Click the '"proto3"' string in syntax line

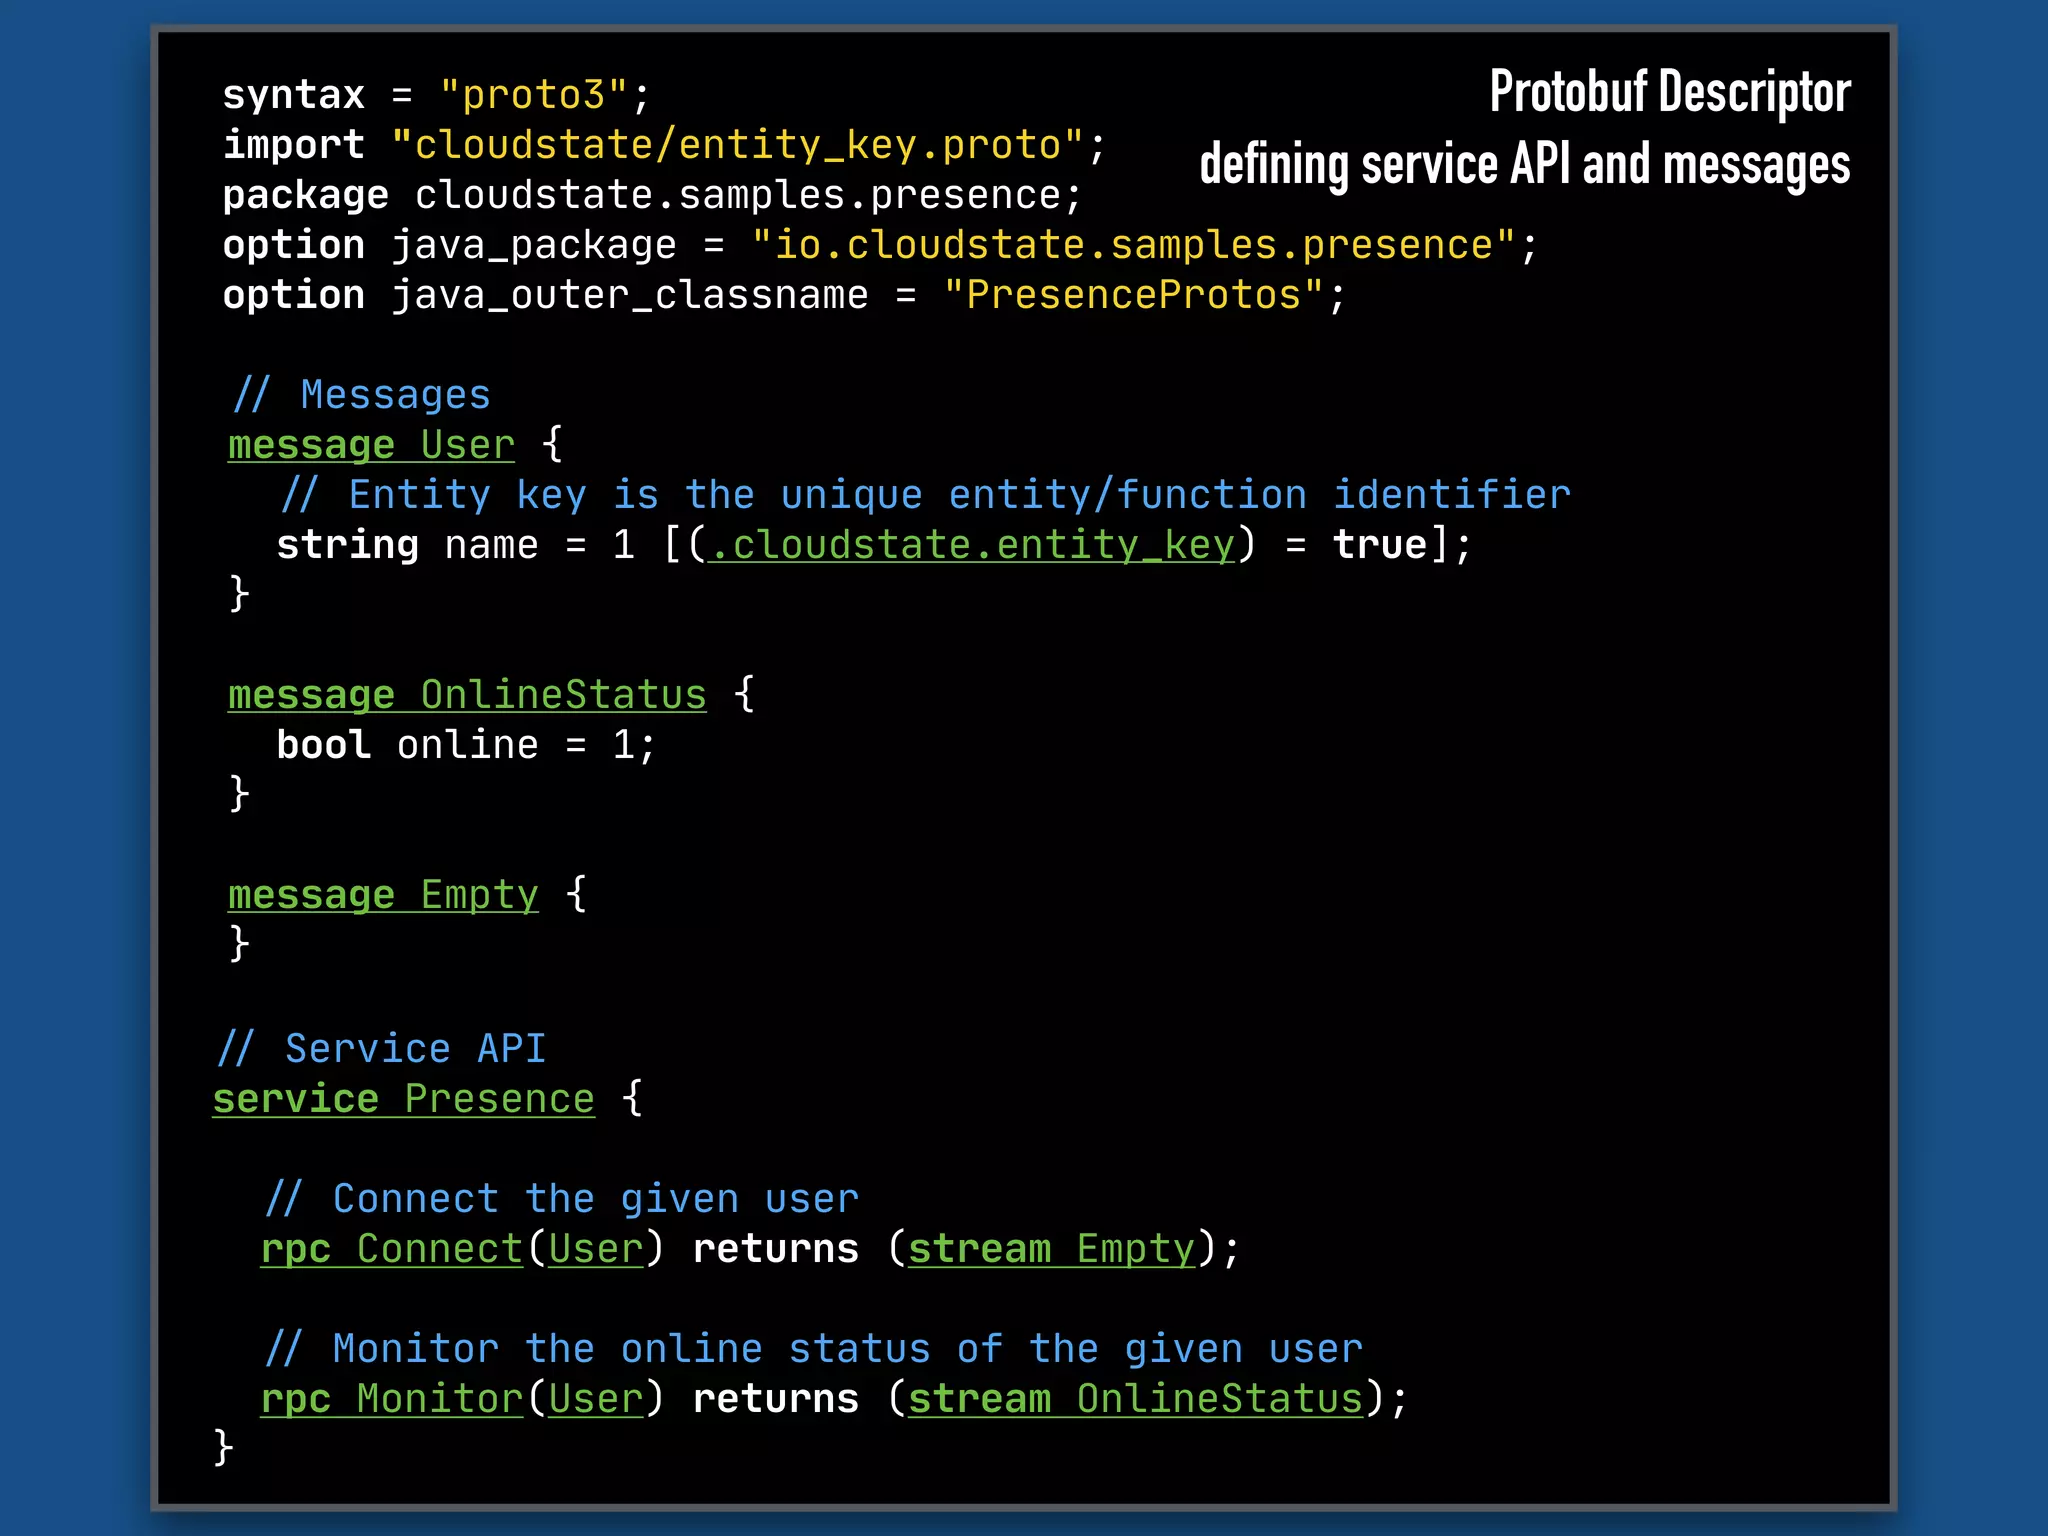pos(534,95)
